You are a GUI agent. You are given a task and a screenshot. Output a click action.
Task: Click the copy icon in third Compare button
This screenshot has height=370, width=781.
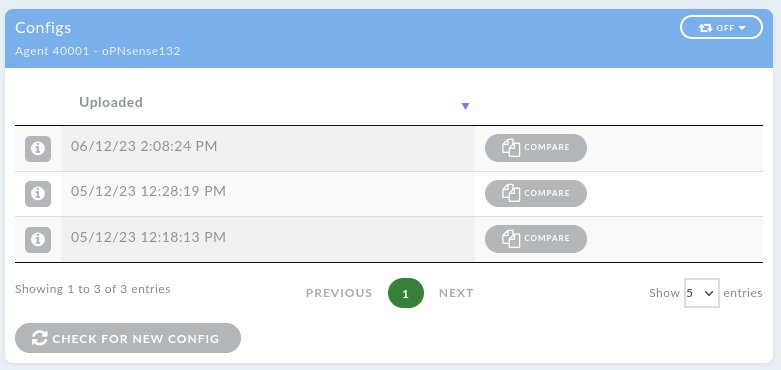click(x=511, y=239)
